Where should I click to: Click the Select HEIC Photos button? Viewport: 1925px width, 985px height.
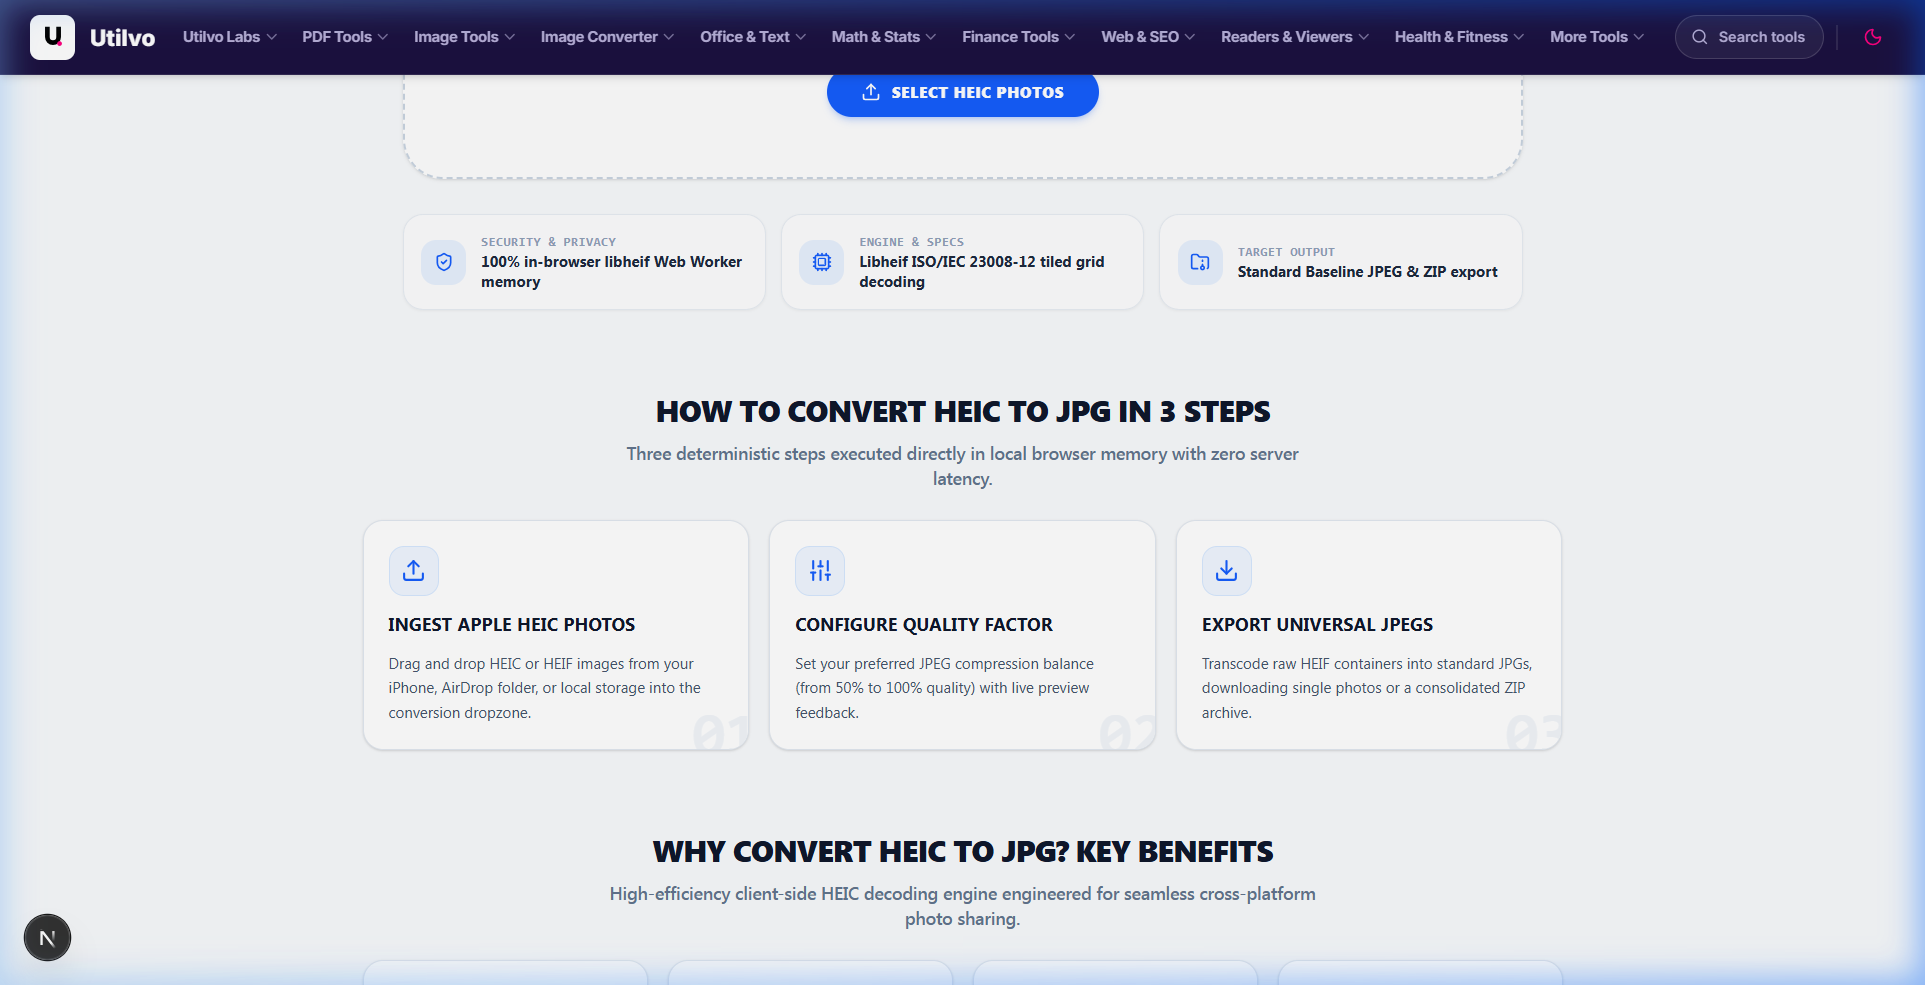[x=963, y=93]
